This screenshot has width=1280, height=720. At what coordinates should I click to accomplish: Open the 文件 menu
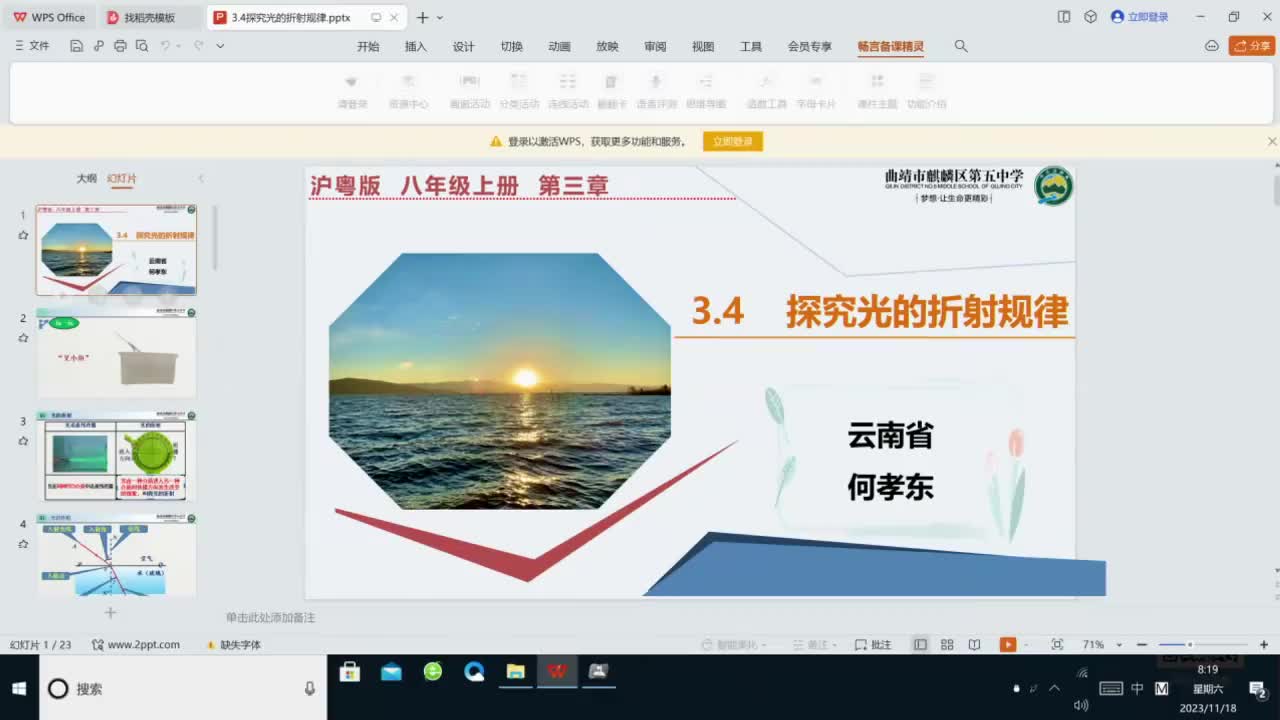coord(32,46)
